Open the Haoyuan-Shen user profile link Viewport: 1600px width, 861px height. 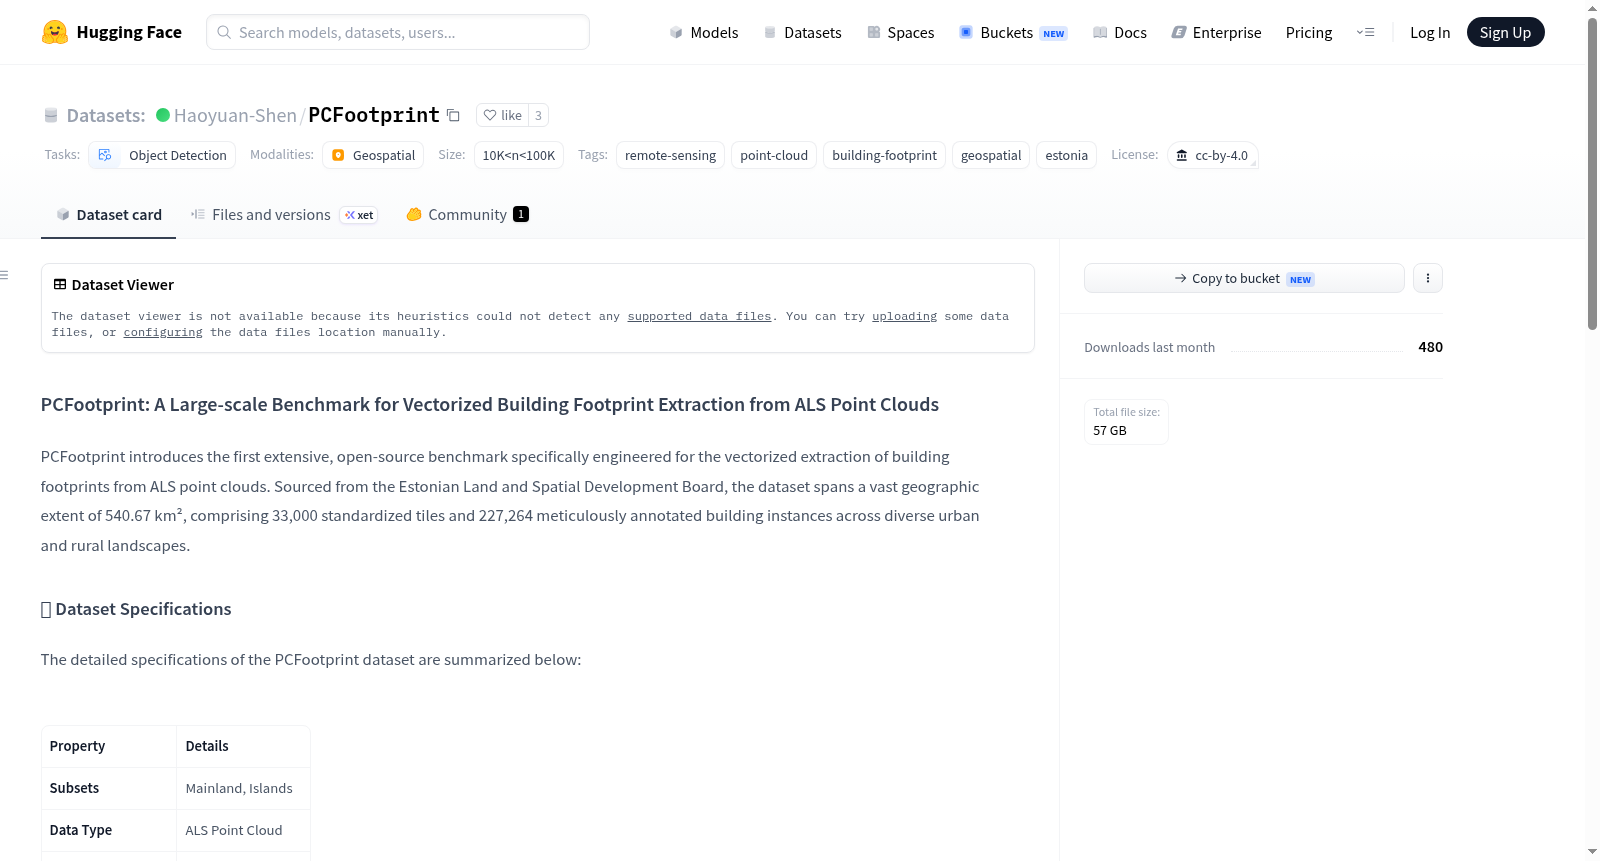point(235,115)
